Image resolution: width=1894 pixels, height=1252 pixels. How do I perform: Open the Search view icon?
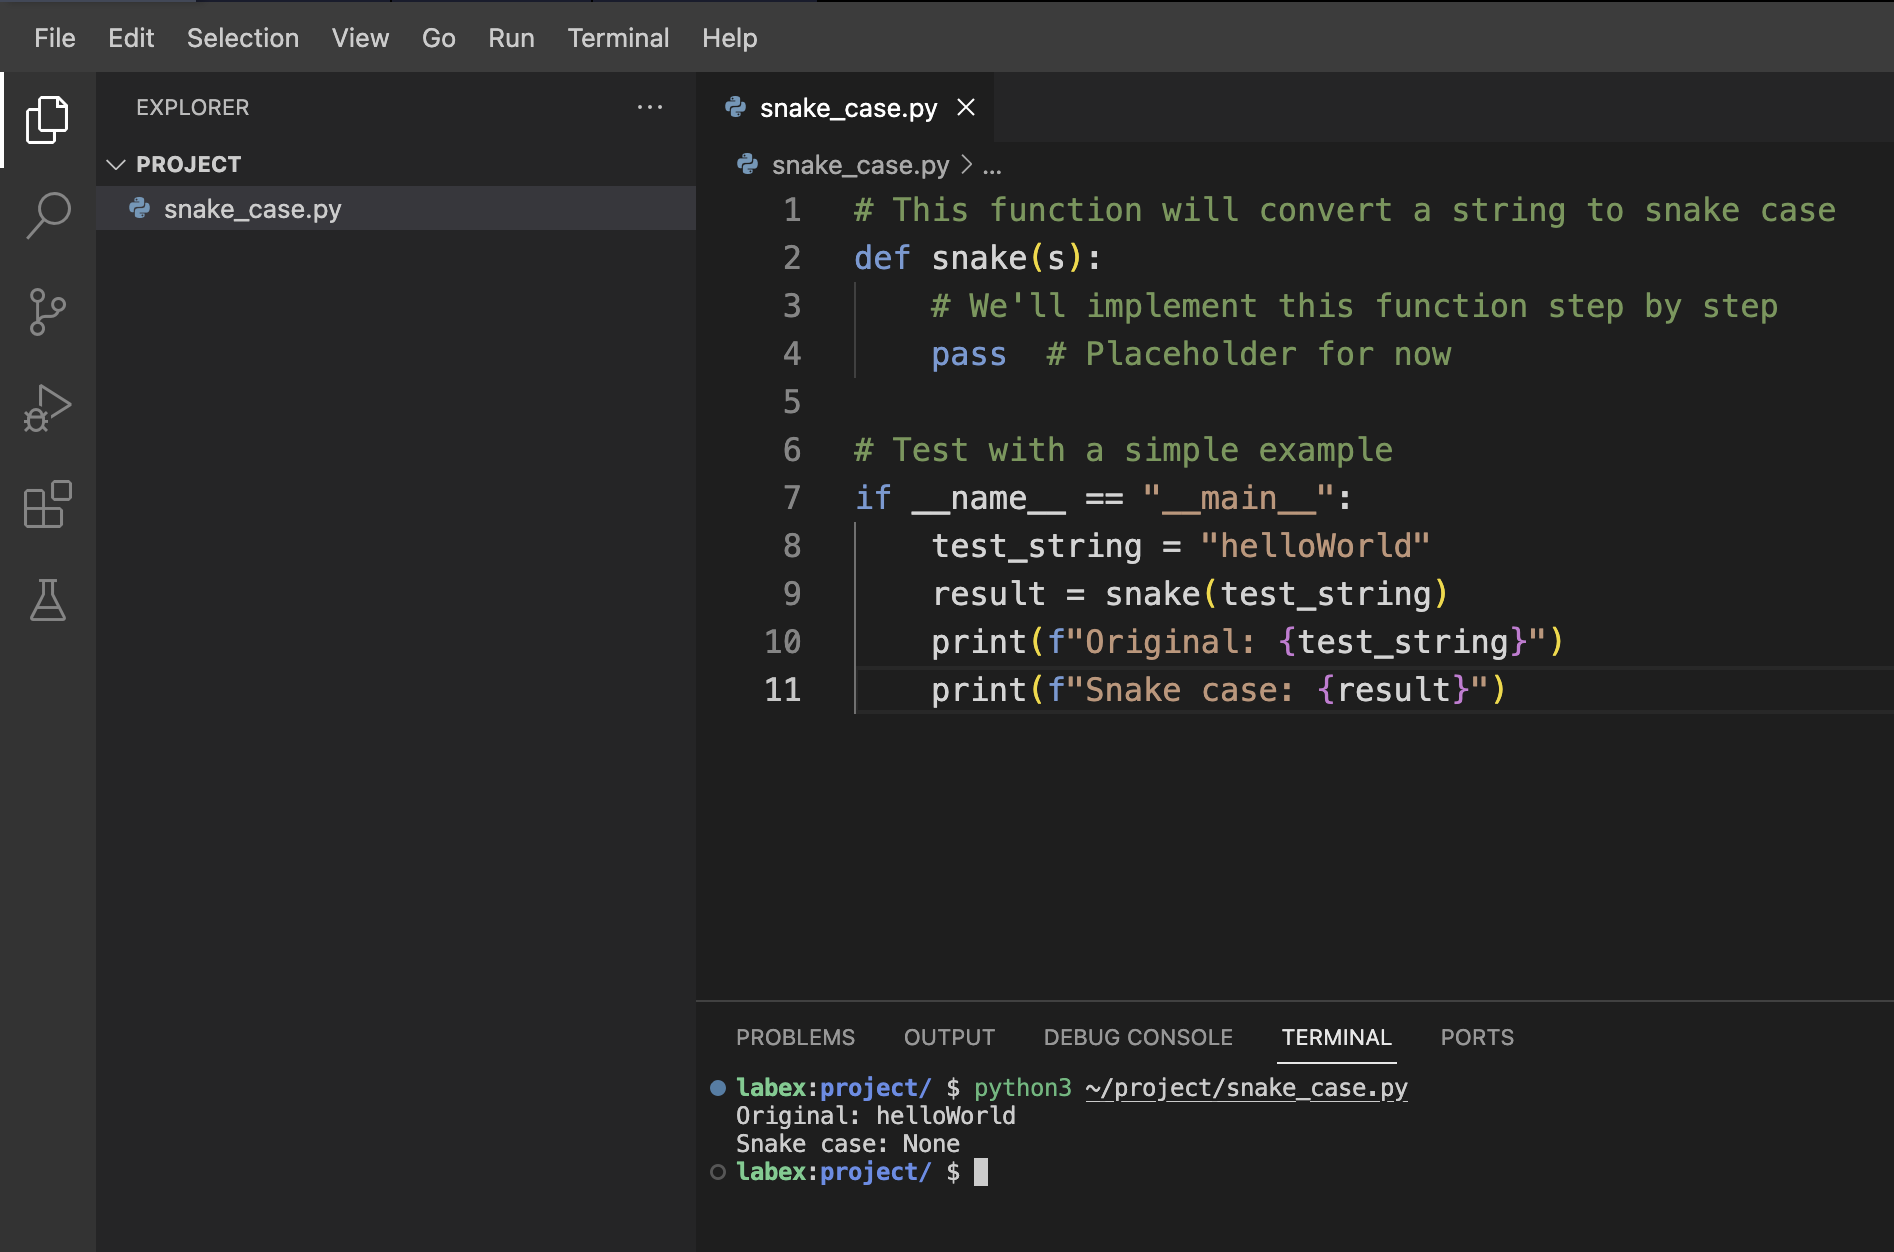(x=47, y=215)
